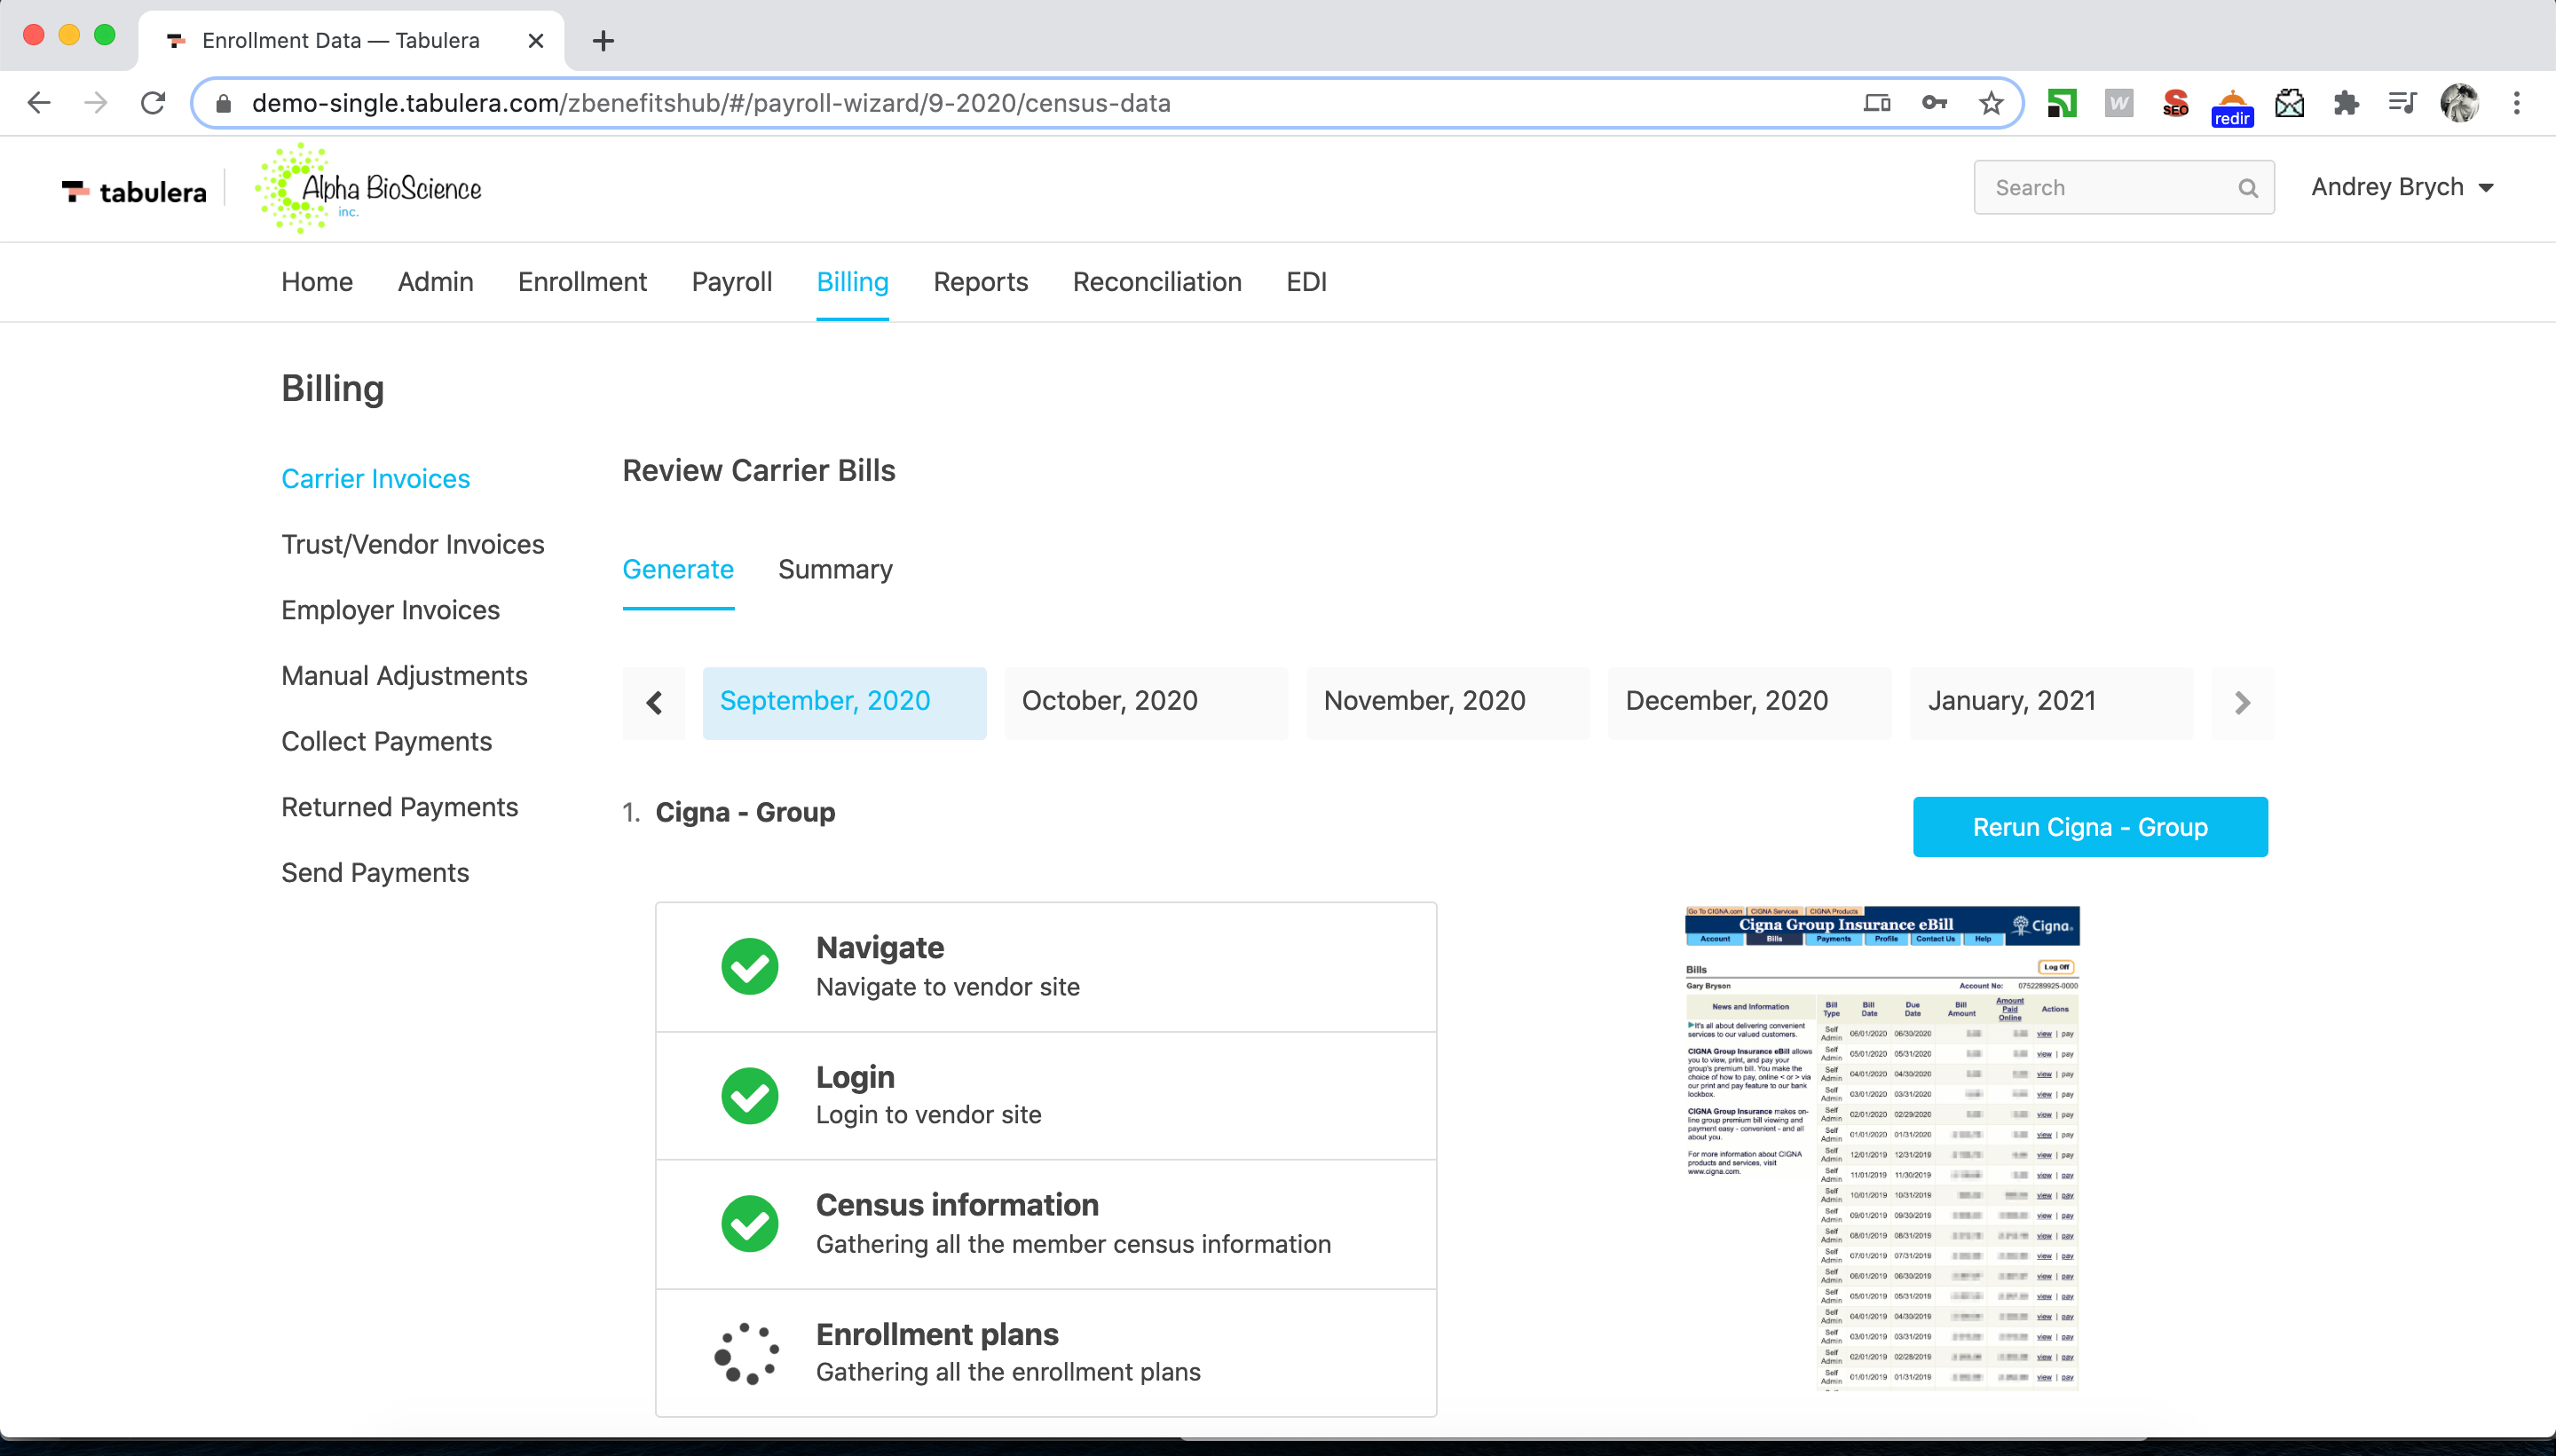Viewport: 2556px width, 1456px height.
Task: Click Census information green checkmark
Action: pos(749,1223)
